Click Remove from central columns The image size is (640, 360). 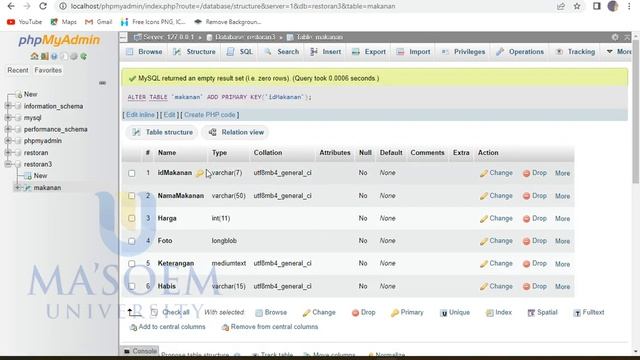(270, 327)
